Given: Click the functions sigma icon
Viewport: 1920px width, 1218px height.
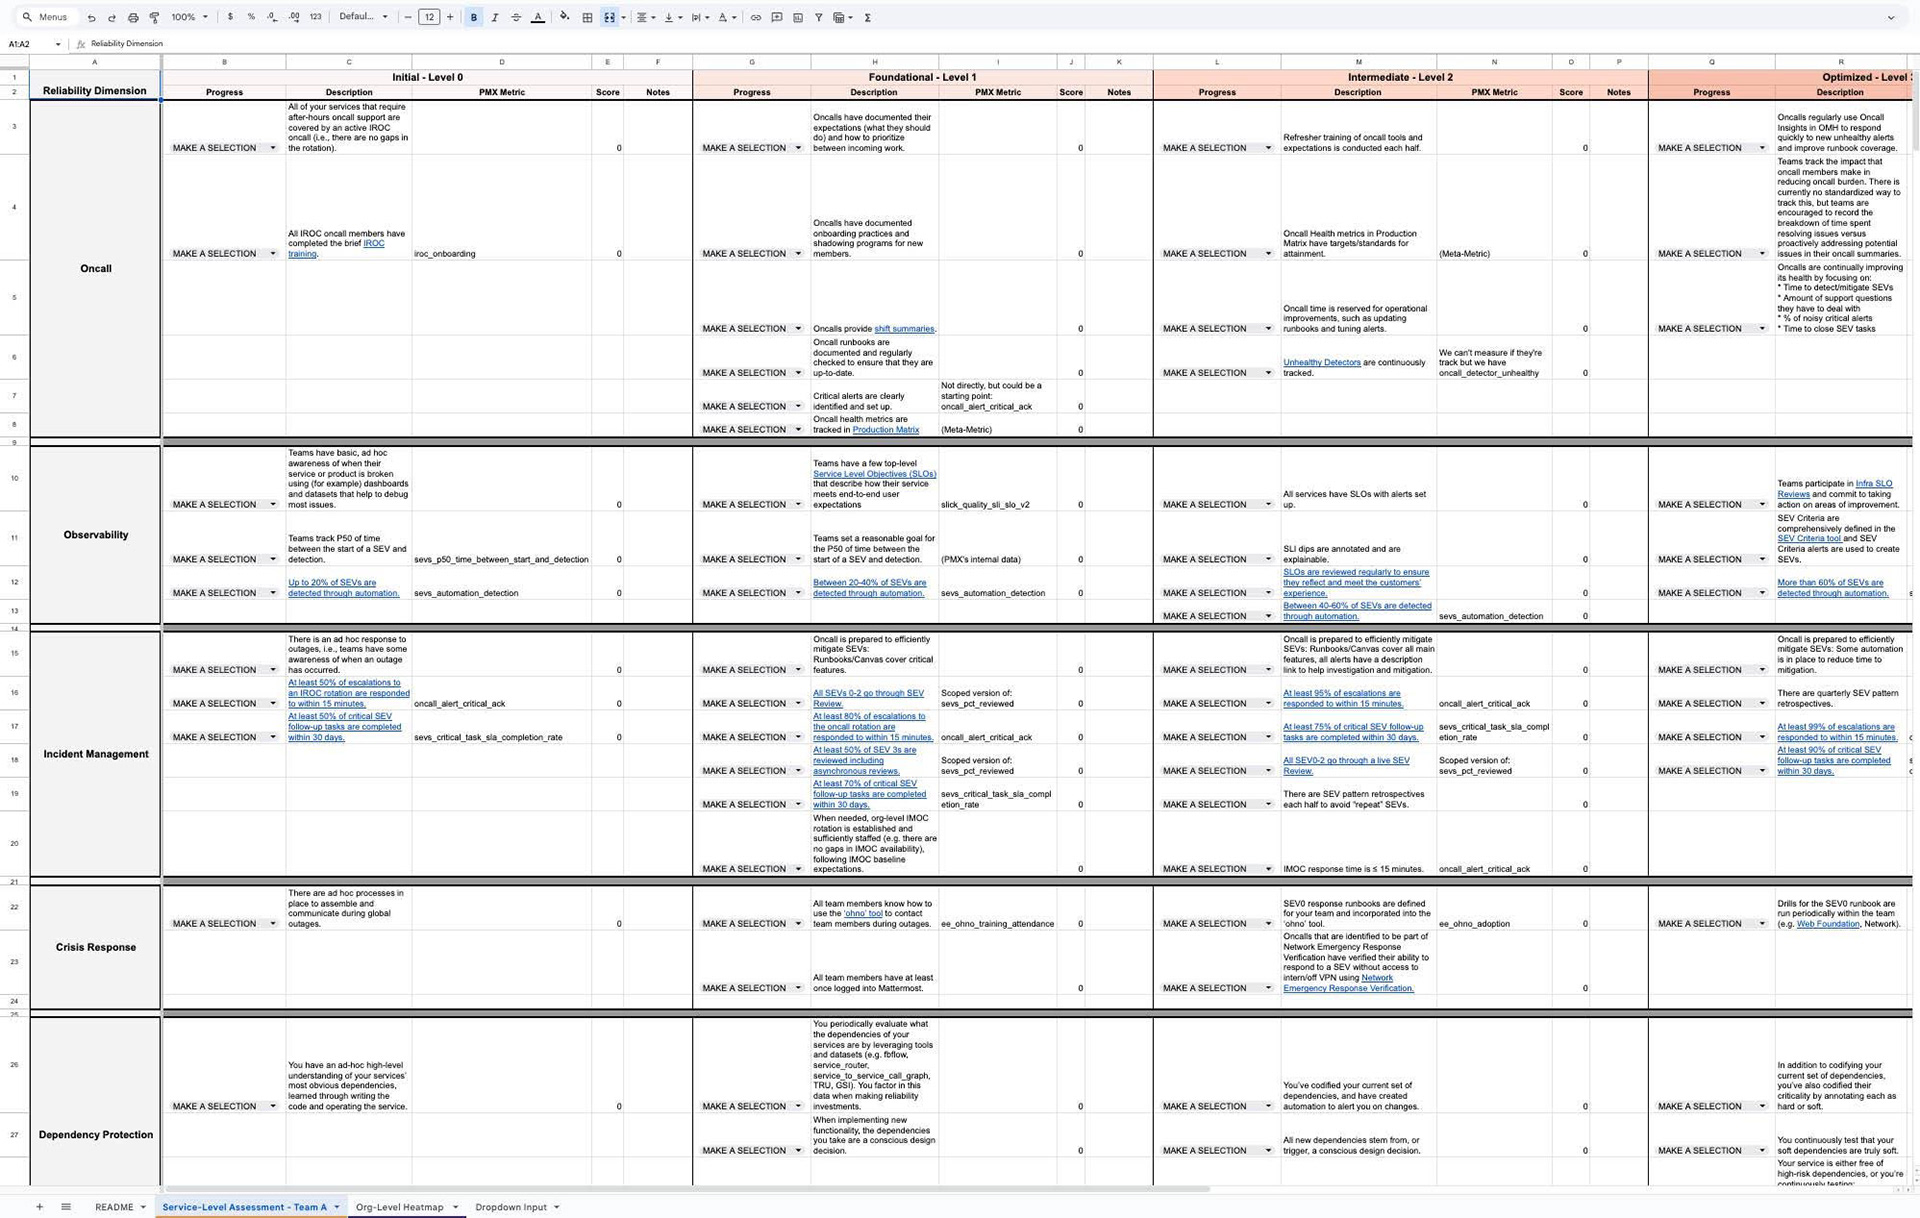Looking at the screenshot, I should click(x=867, y=17).
